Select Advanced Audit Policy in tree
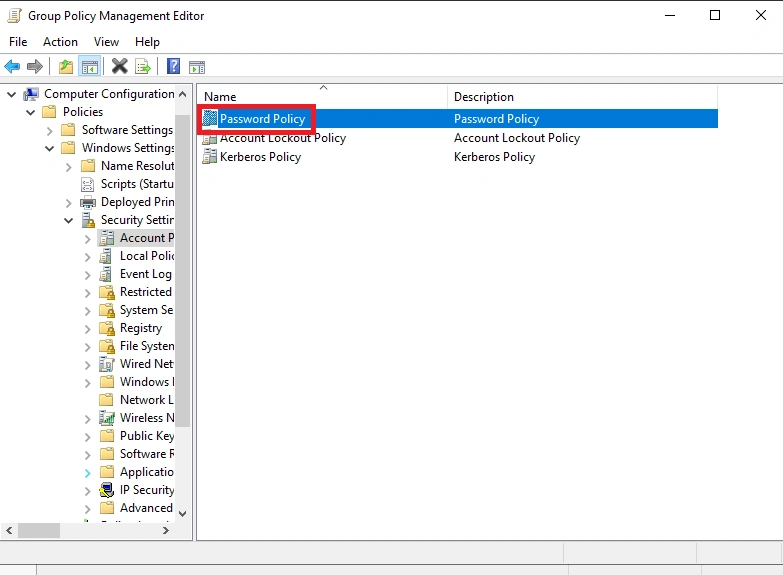 coord(146,508)
